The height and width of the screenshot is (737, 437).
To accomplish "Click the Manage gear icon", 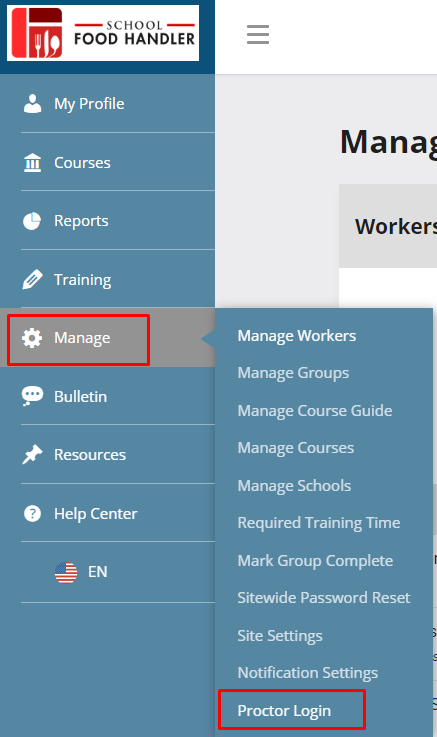I will pos(32,338).
